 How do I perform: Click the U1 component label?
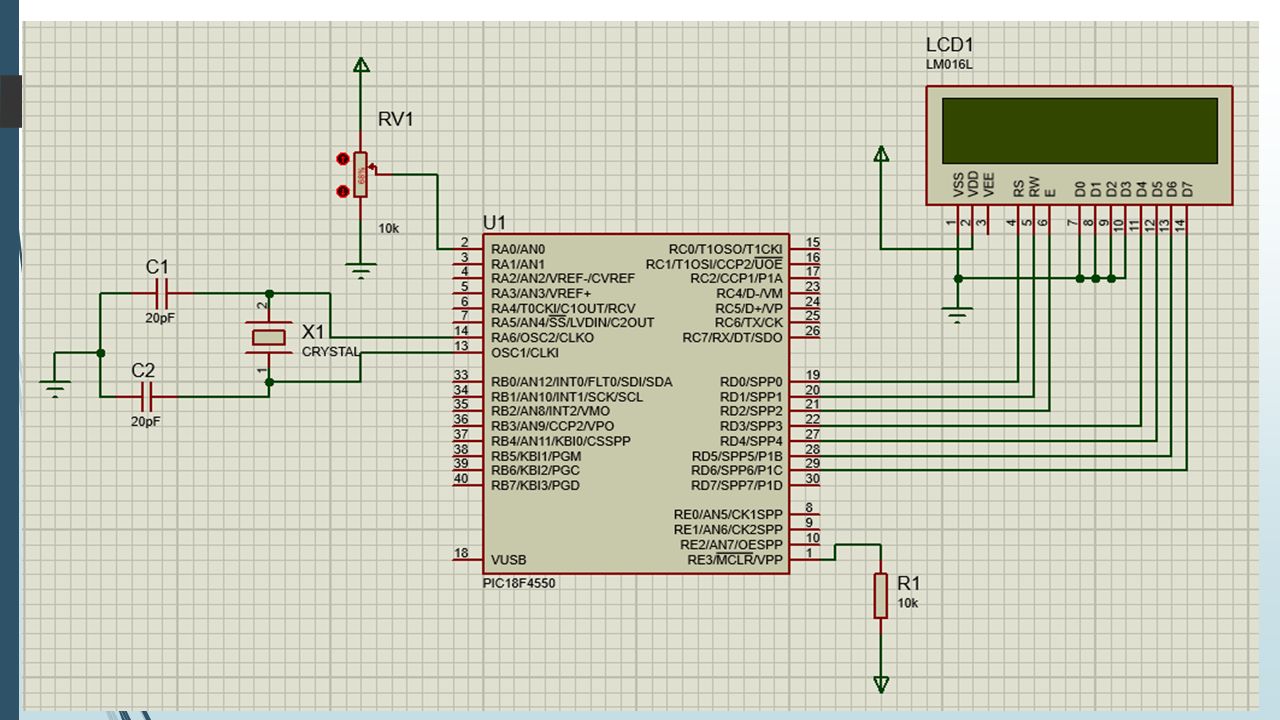[x=494, y=222]
